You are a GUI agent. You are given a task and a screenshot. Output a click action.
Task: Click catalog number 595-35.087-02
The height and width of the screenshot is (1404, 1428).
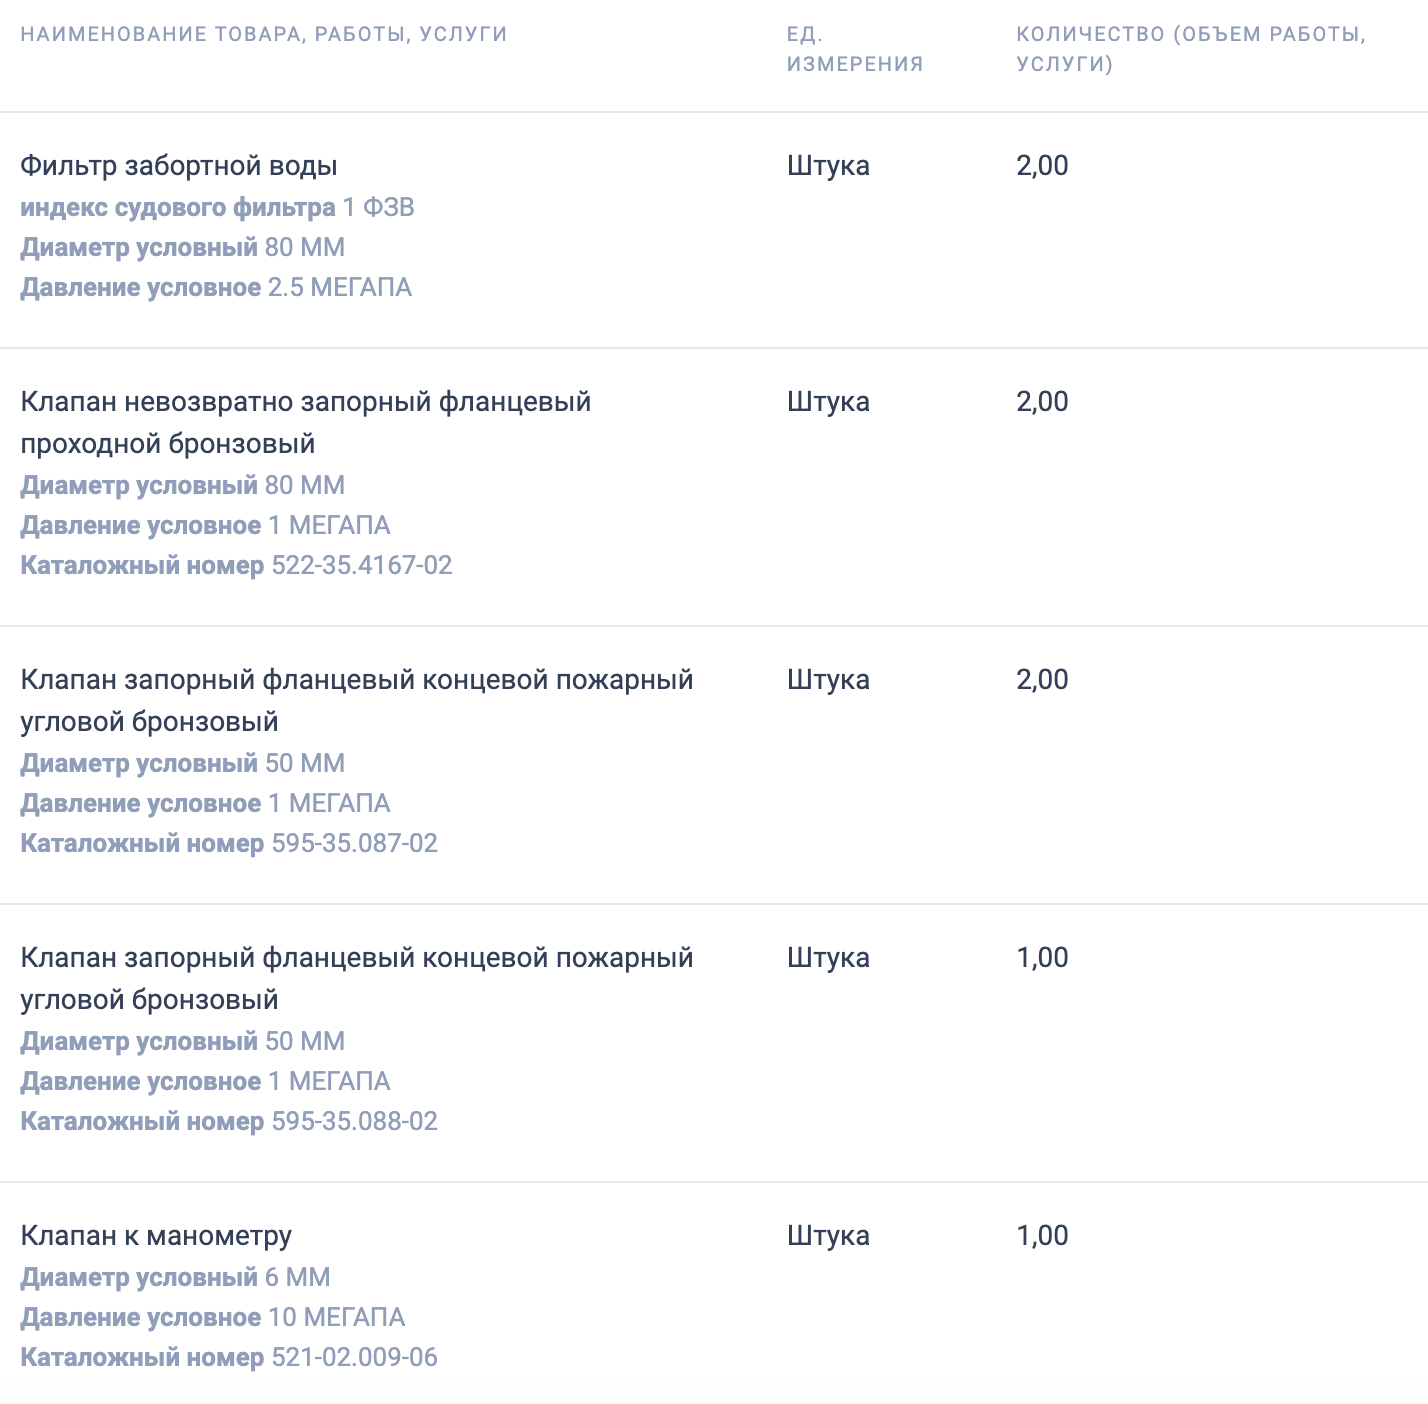pos(355,844)
